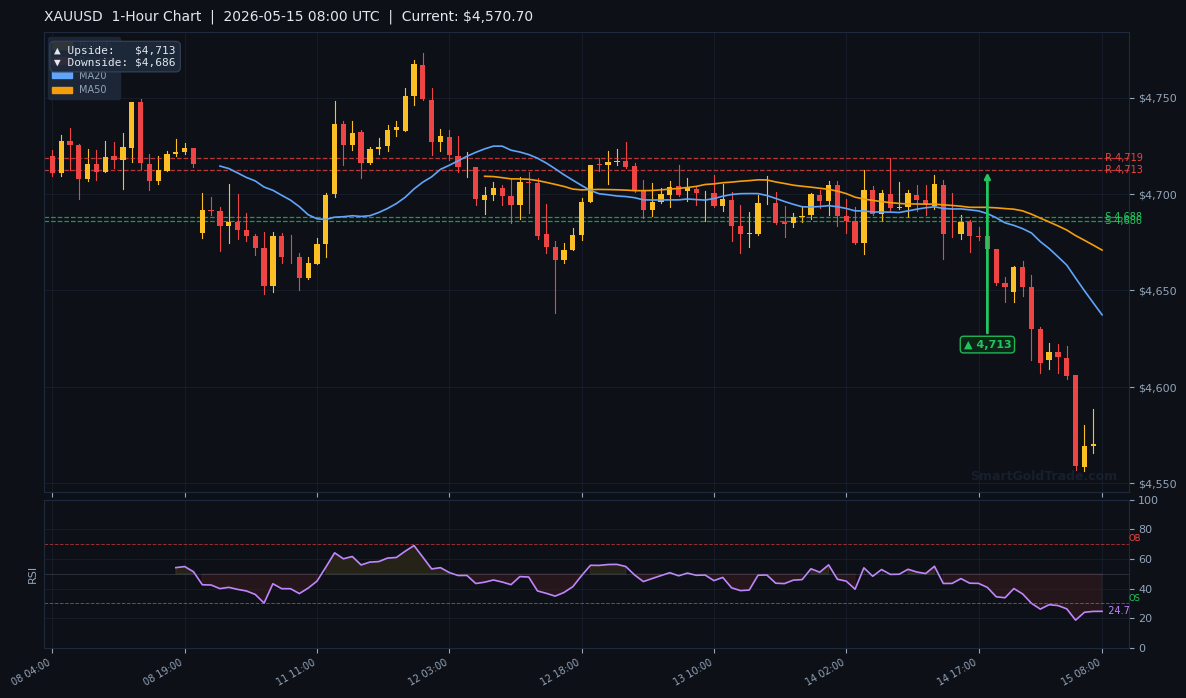The height and width of the screenshot is (698, 1186).
Task: Select the 'XAUUSD 1-Hour Chart' title text
Action: (x=123, y=17)
